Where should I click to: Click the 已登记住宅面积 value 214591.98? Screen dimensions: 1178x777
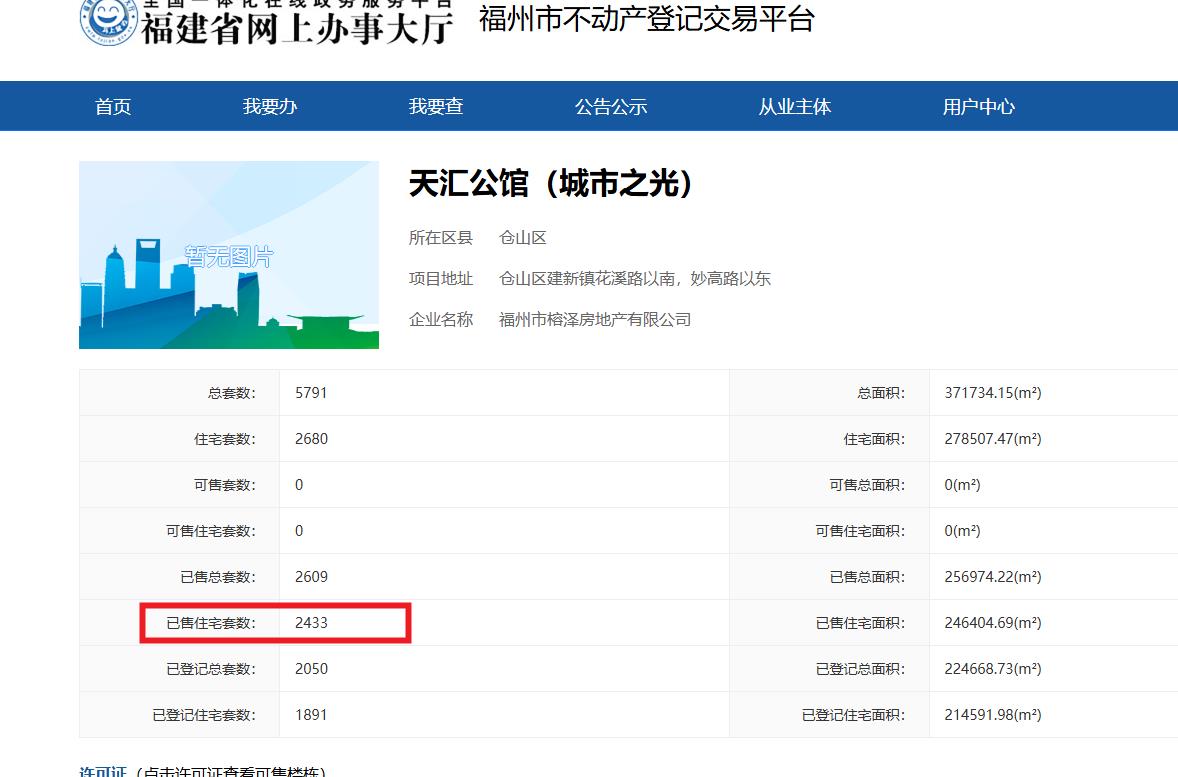coord(992,715)
